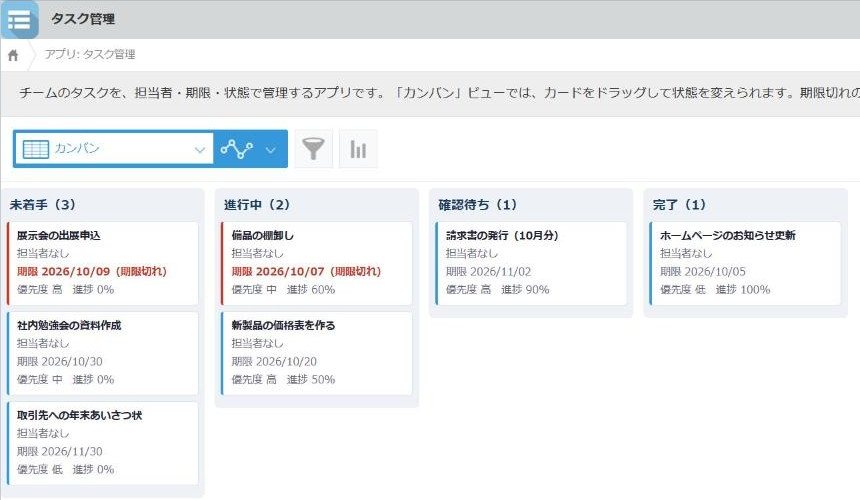Open the bar chart aggregate icon
Image resolution: width=860 pixels, height=500 pixels.
click(x=358, y=149)
